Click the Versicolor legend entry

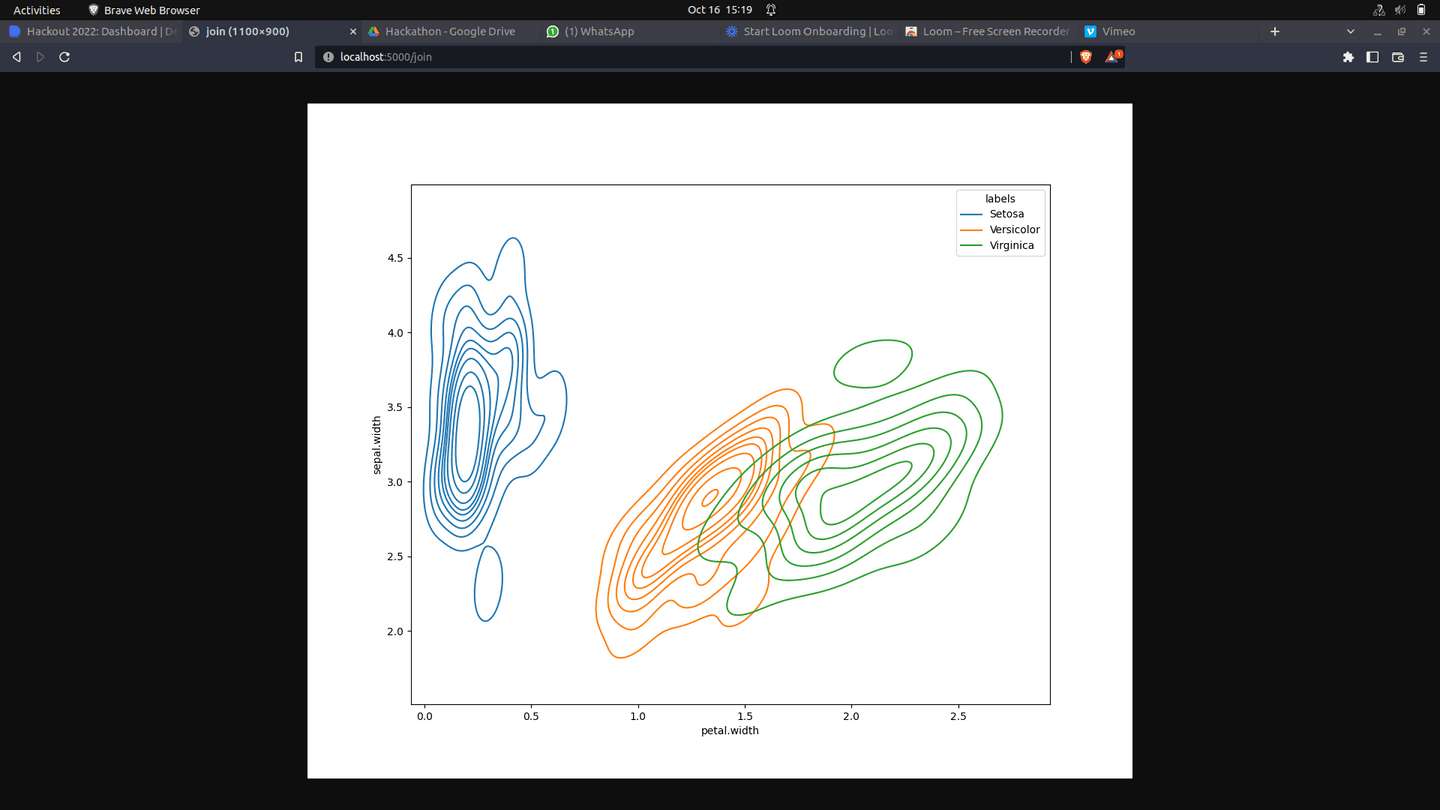click(x=1000, y=230)
